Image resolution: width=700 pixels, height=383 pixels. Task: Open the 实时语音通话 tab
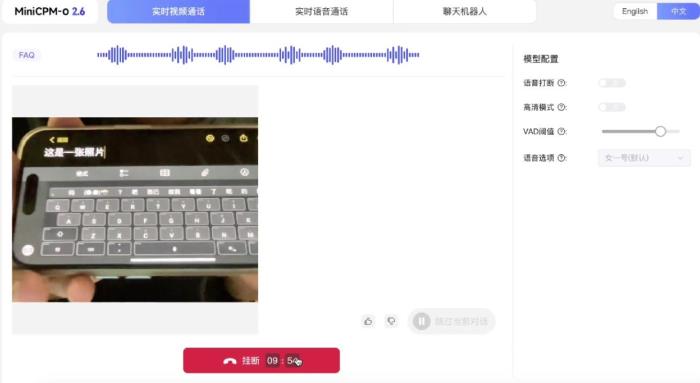coord(321,11)
